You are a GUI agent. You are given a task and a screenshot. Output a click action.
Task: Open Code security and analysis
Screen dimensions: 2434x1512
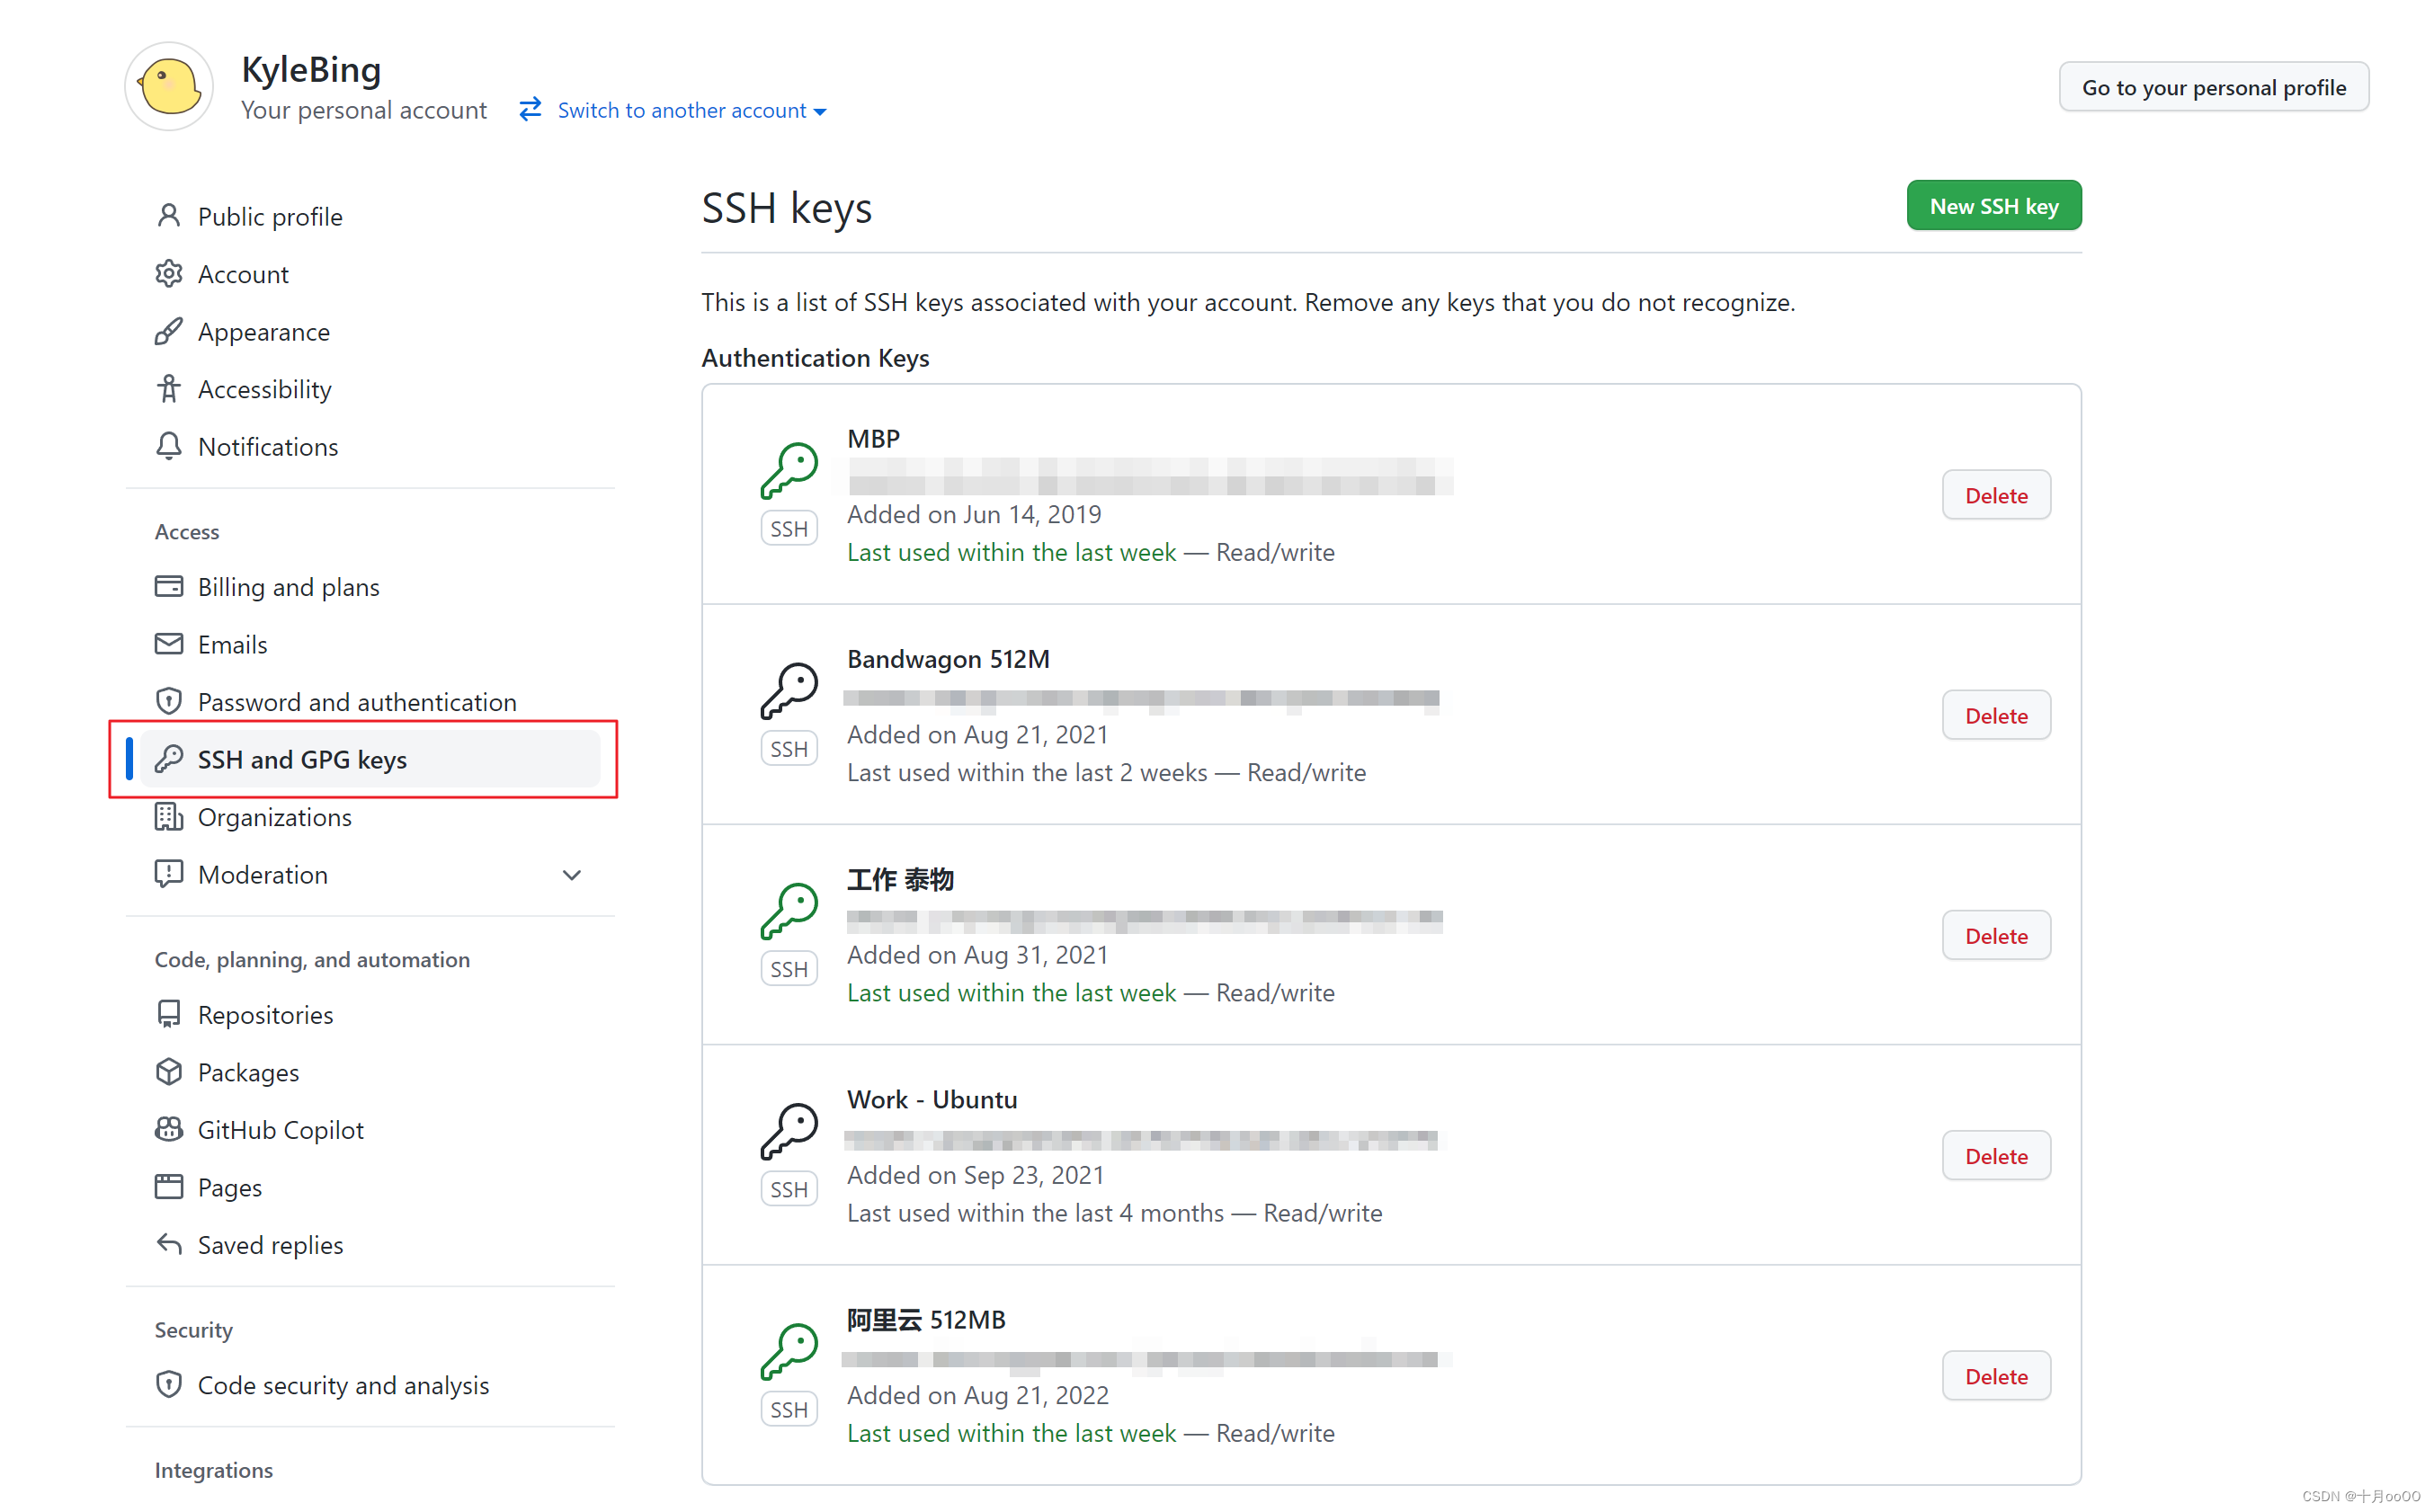[x=344, y=1385]
